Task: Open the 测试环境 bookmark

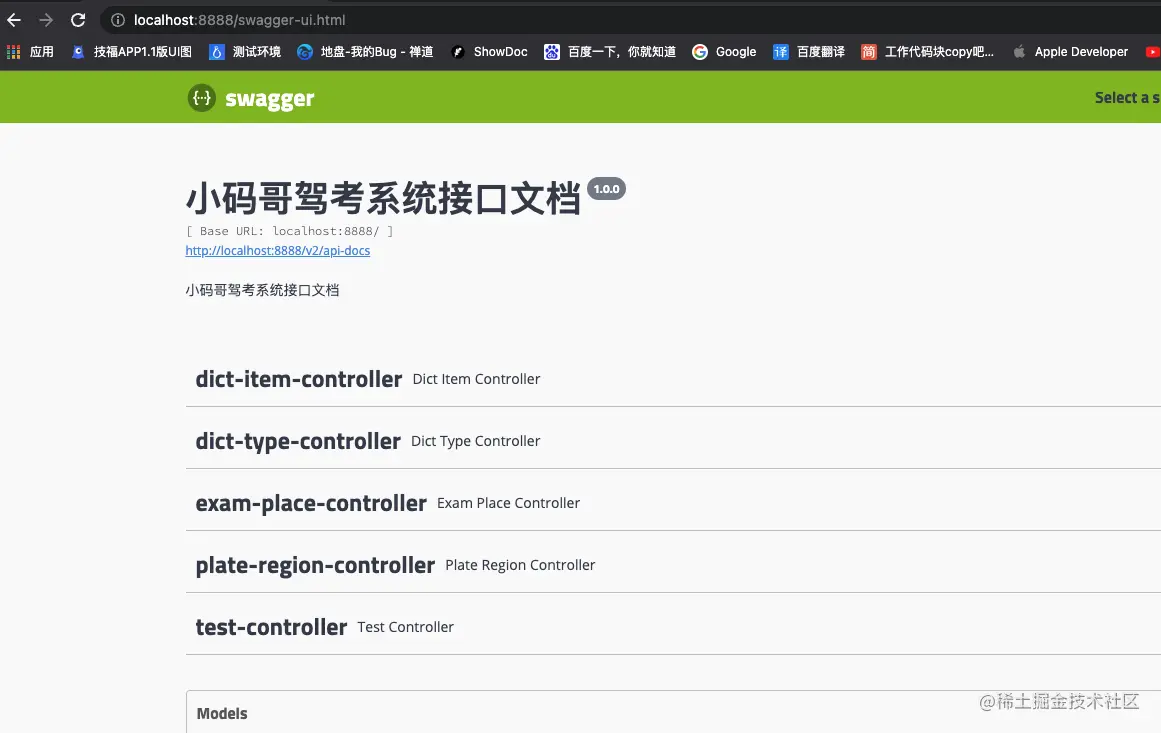Action: click(x=245, y=52)
